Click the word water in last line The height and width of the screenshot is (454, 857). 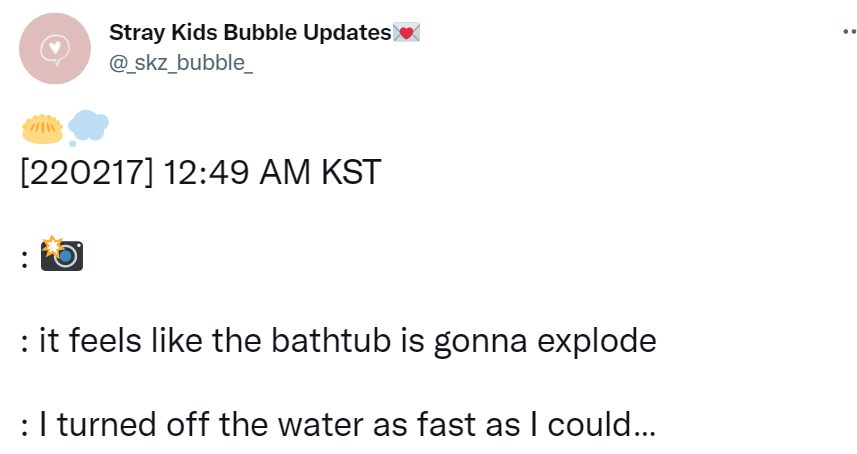point(321,424)
